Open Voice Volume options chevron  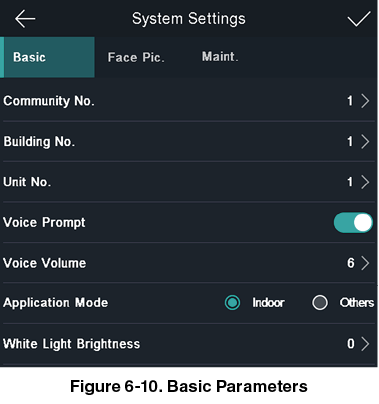pyautogui.click(x=365, y=263)
